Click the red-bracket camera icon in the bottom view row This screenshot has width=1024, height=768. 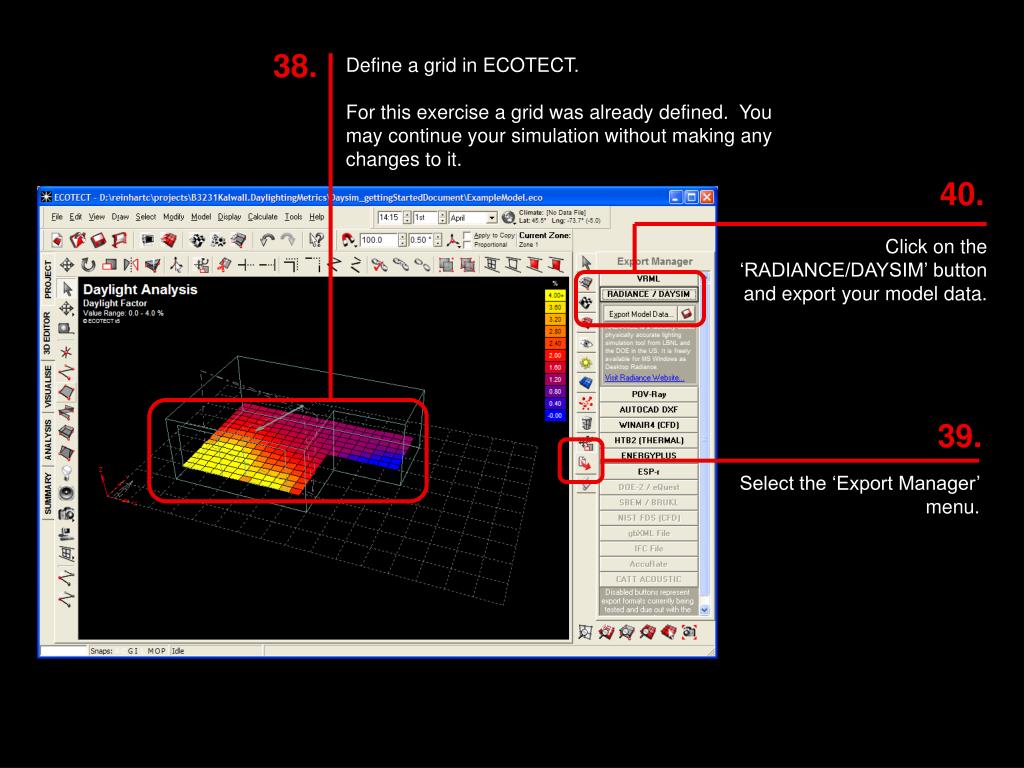click(x=690, y=632)
